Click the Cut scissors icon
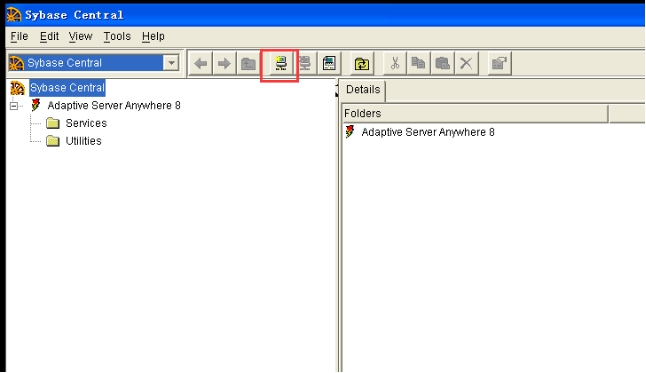Image resolution: width=646 pixels, height=373 pixels. point(395,63)
